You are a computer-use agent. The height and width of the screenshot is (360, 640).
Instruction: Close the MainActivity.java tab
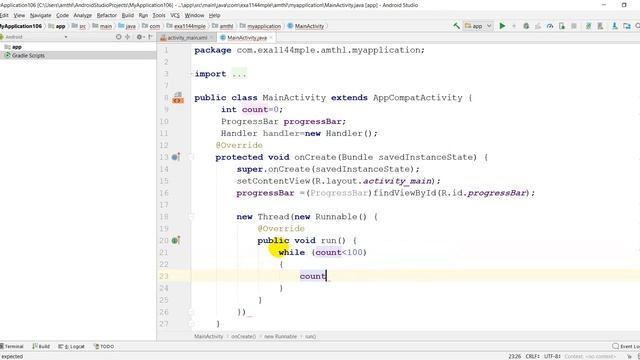click(x=271, y=38)
